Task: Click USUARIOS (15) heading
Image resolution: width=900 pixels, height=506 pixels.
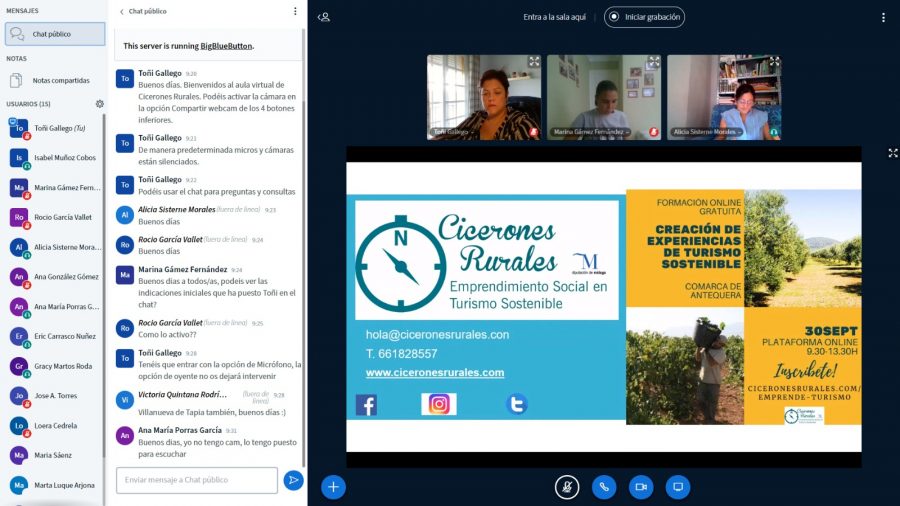Action: [28, 104]
